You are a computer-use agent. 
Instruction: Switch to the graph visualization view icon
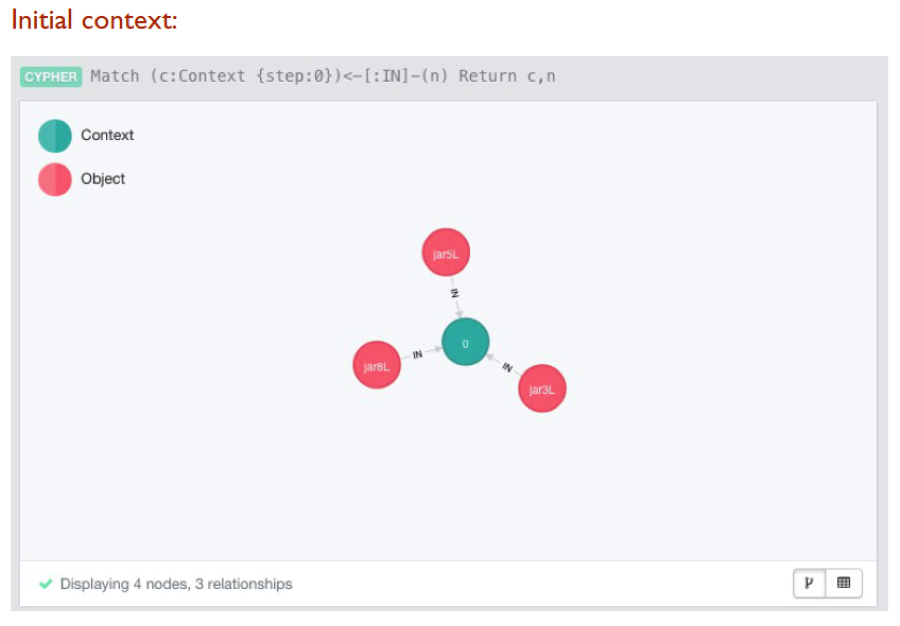810,583
